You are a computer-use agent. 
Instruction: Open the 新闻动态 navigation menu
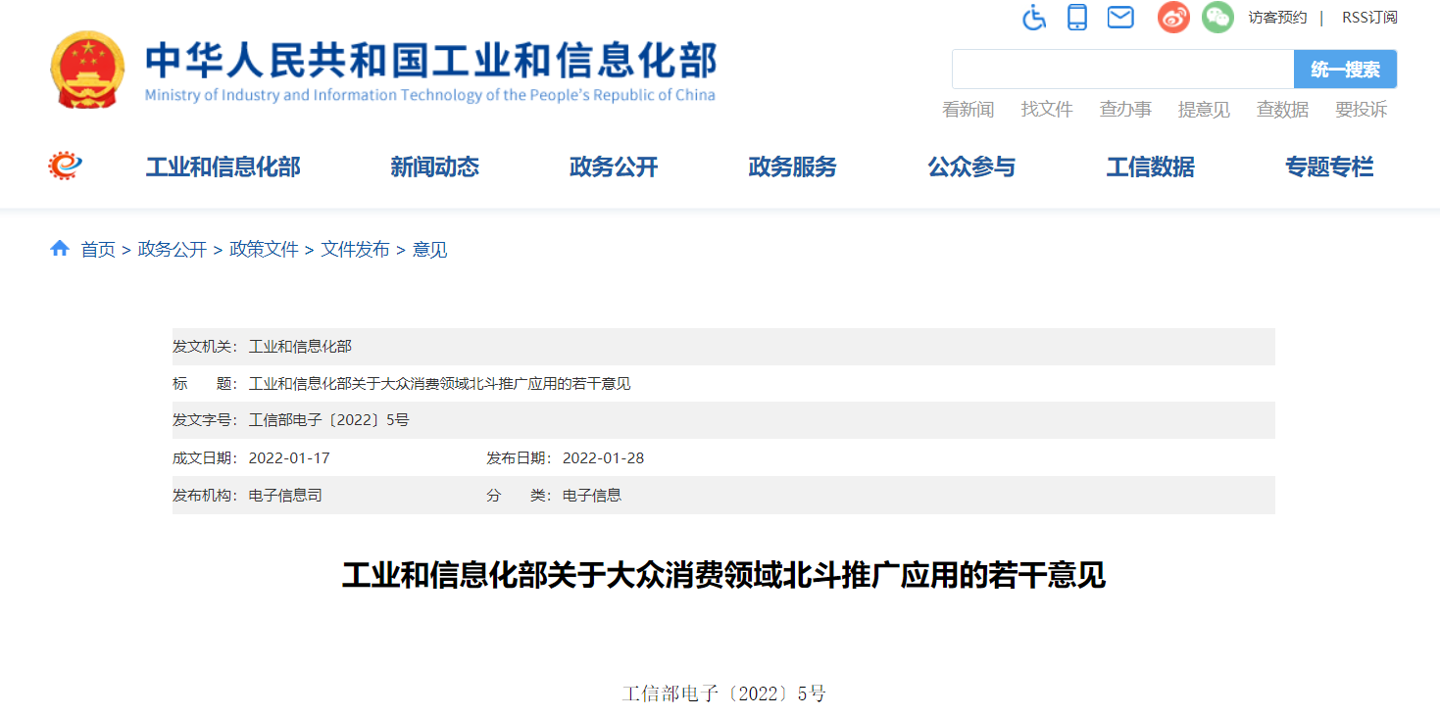(434, 167)
